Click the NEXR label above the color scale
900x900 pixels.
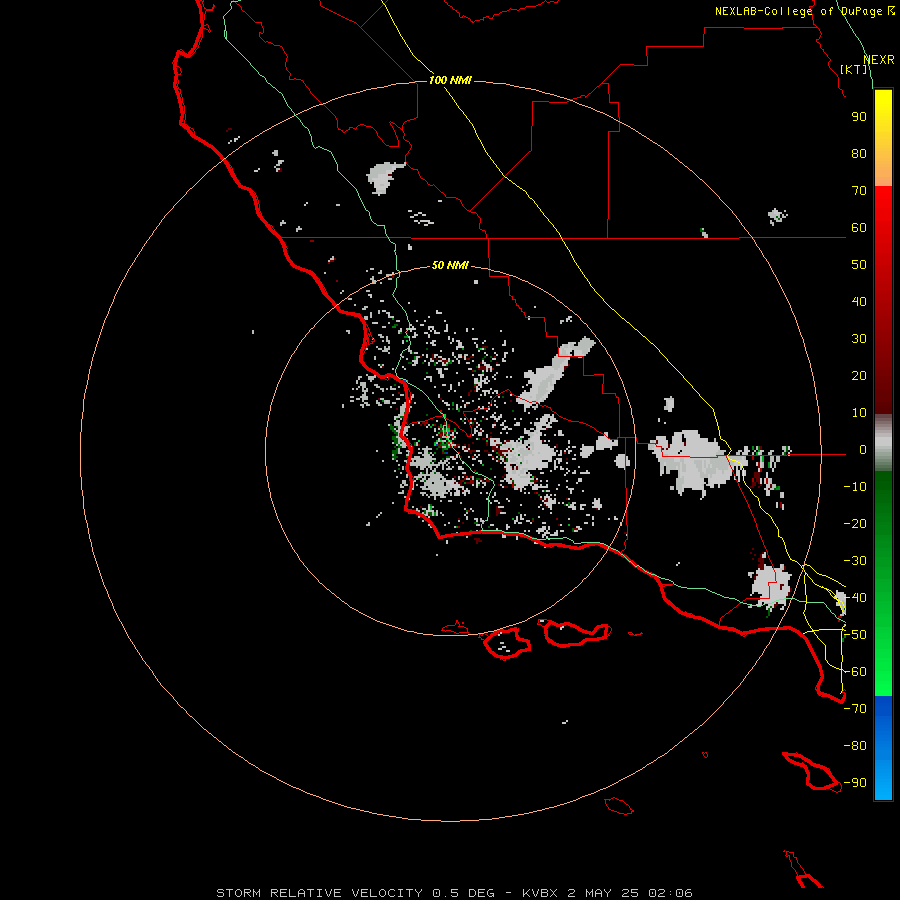(x=879, y=59)
